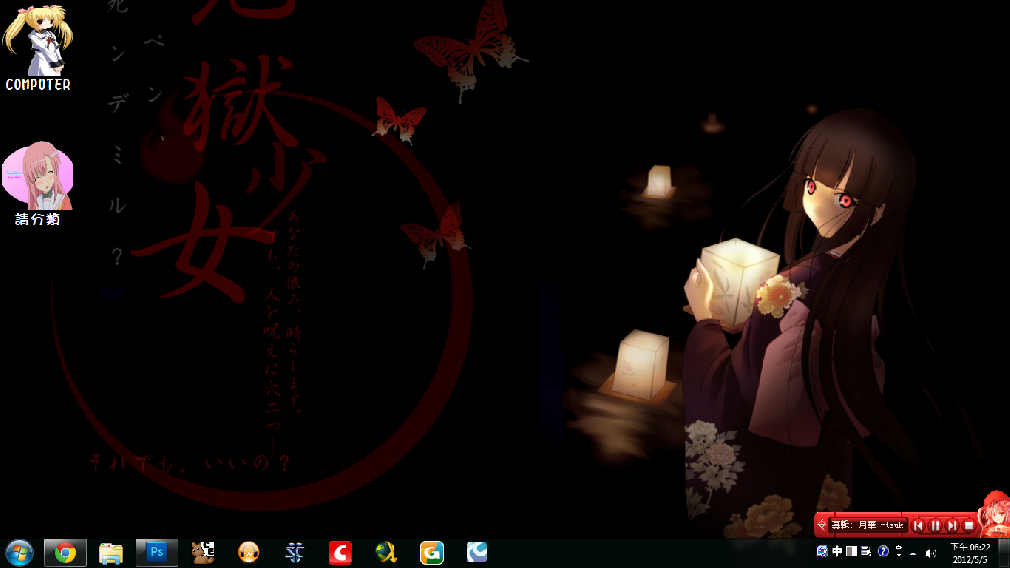Skip to previous track in music widget
The width and height of the screenshot is (1010, 568).
(x=919, y=525)
